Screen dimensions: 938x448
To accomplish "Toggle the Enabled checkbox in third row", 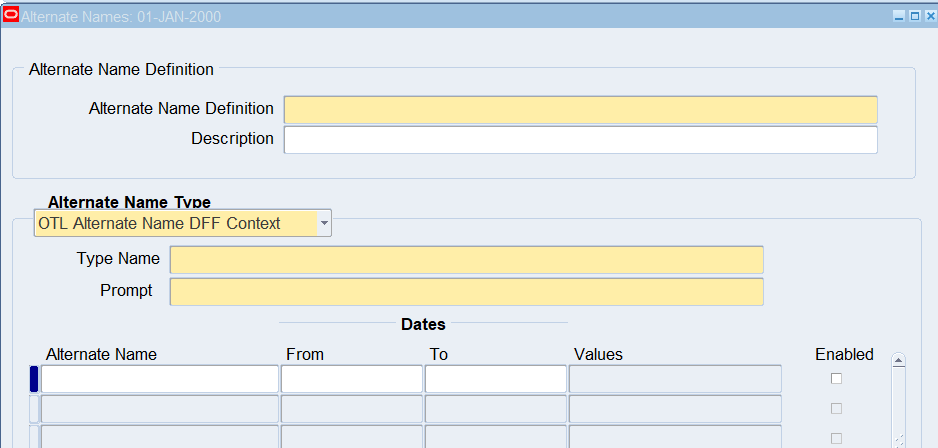I will click(x=837, y=438).
